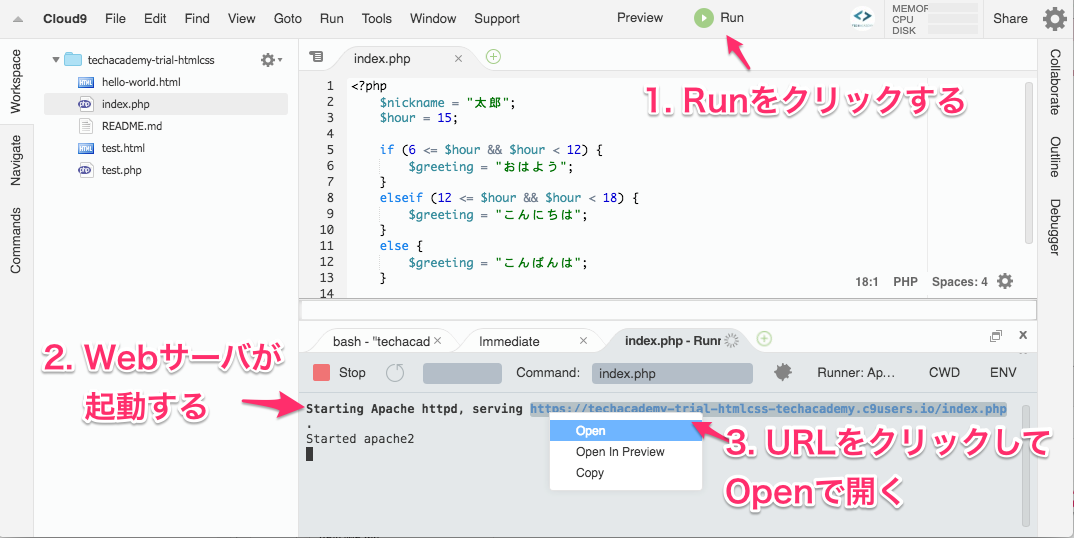Open the preferences gear icon at top right
The width and height of the screenshot is (1074, 538).
1054,19
